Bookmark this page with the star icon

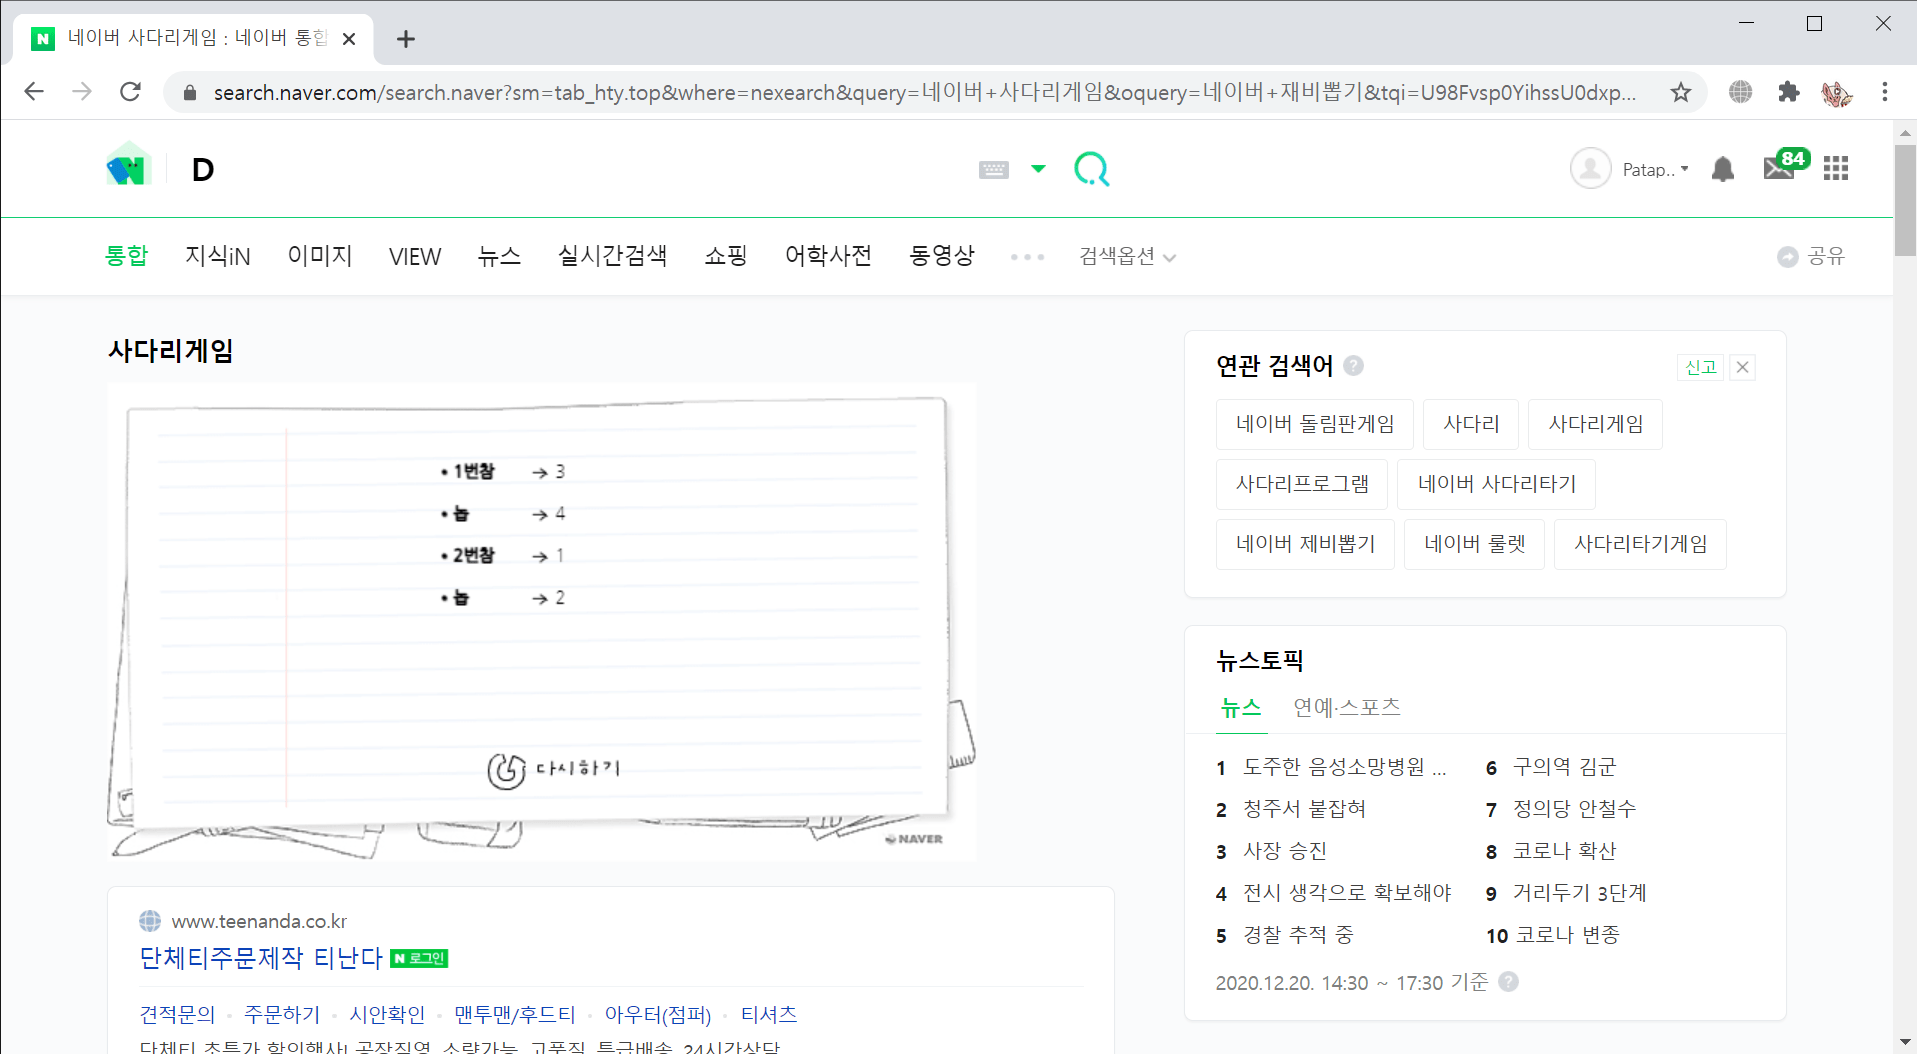click(1681, 92)
